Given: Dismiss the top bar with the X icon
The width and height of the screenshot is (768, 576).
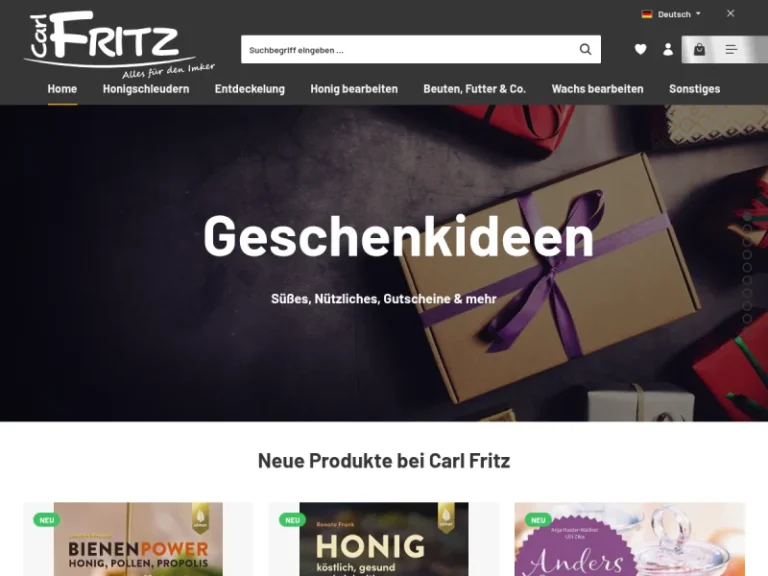Looking at the screenshot, I should point(730,14).
